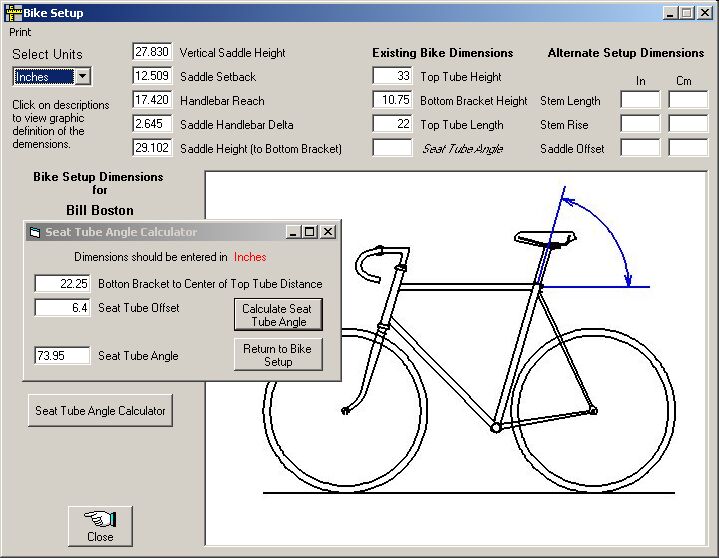The width and height of the screenshot is (719, 558).
Task: Click the Bike Setup window title bar icon
Action: 13,13
